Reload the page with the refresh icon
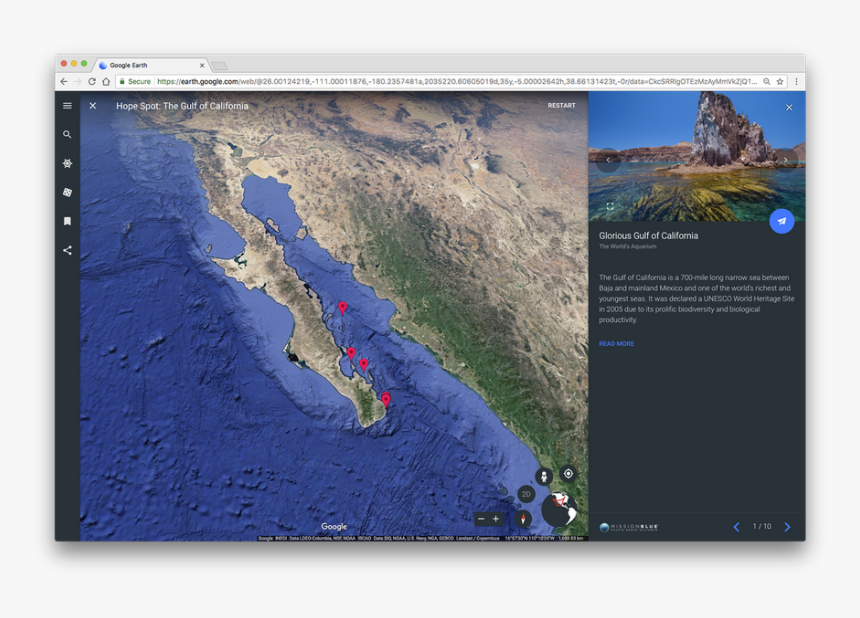This screenshot has width=860, height=618. click(x=92, y=81)
